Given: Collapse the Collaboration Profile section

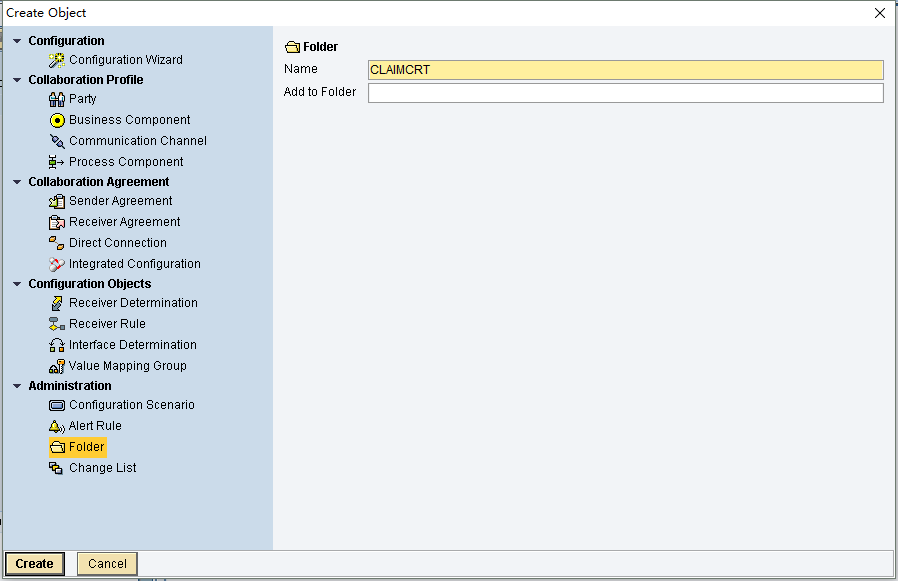Looking at the screenshot, I should [x=17, y=80].
